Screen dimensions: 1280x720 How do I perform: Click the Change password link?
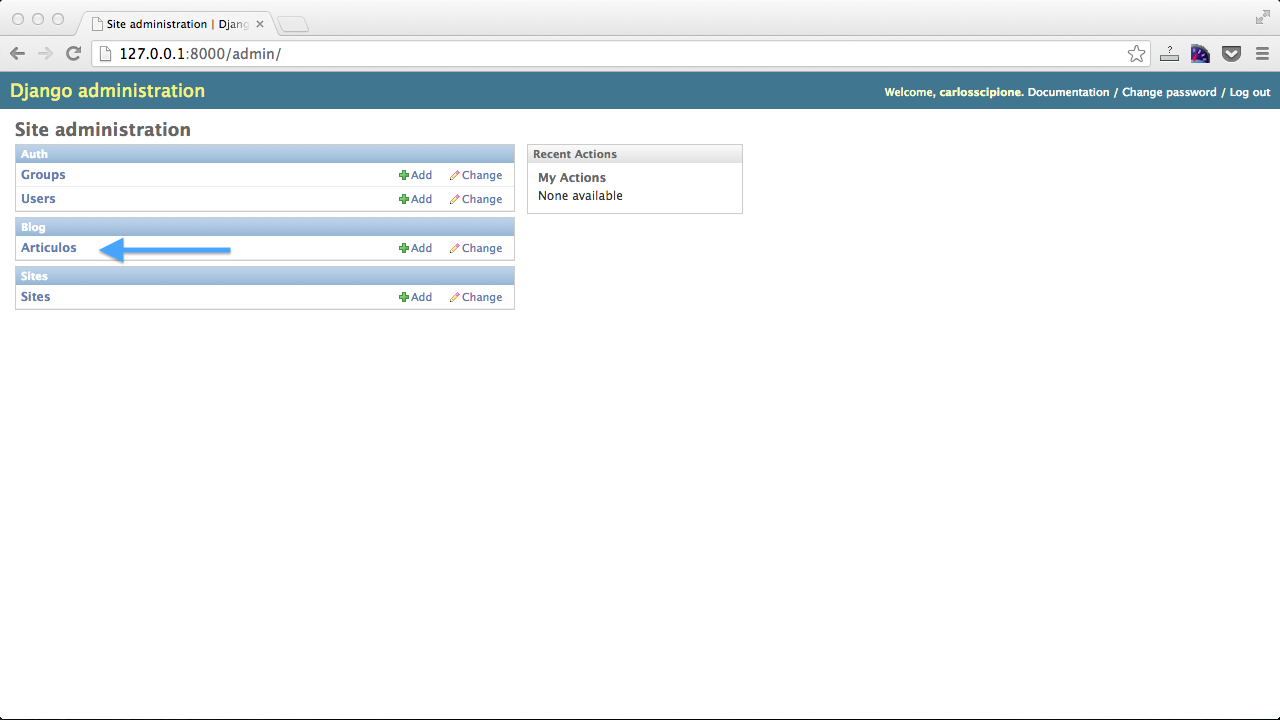pyautogui.click(x=1169, y=92)
